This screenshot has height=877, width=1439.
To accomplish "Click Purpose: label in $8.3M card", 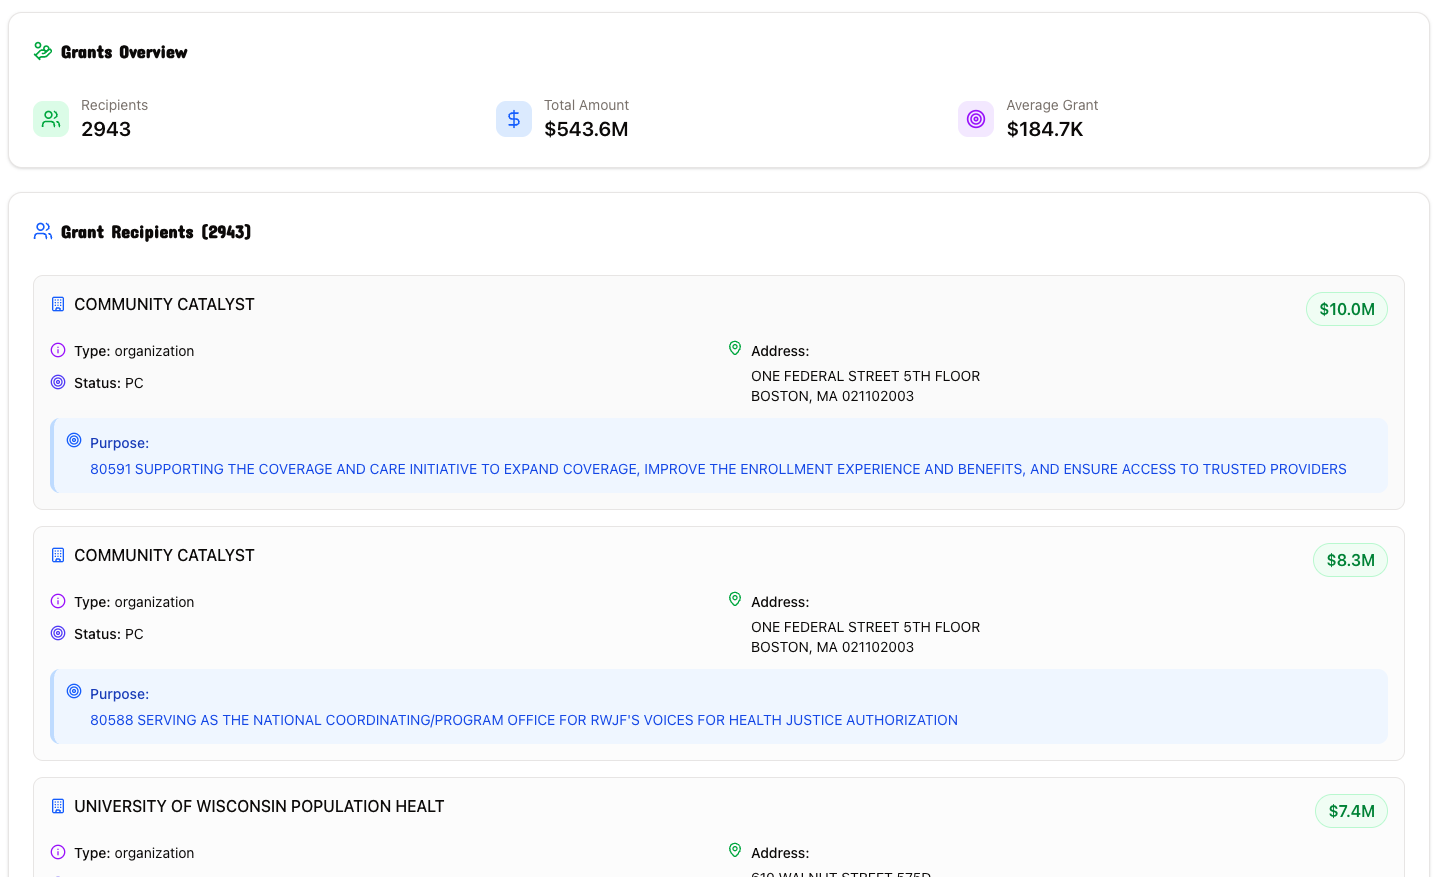I will point(119,694).
